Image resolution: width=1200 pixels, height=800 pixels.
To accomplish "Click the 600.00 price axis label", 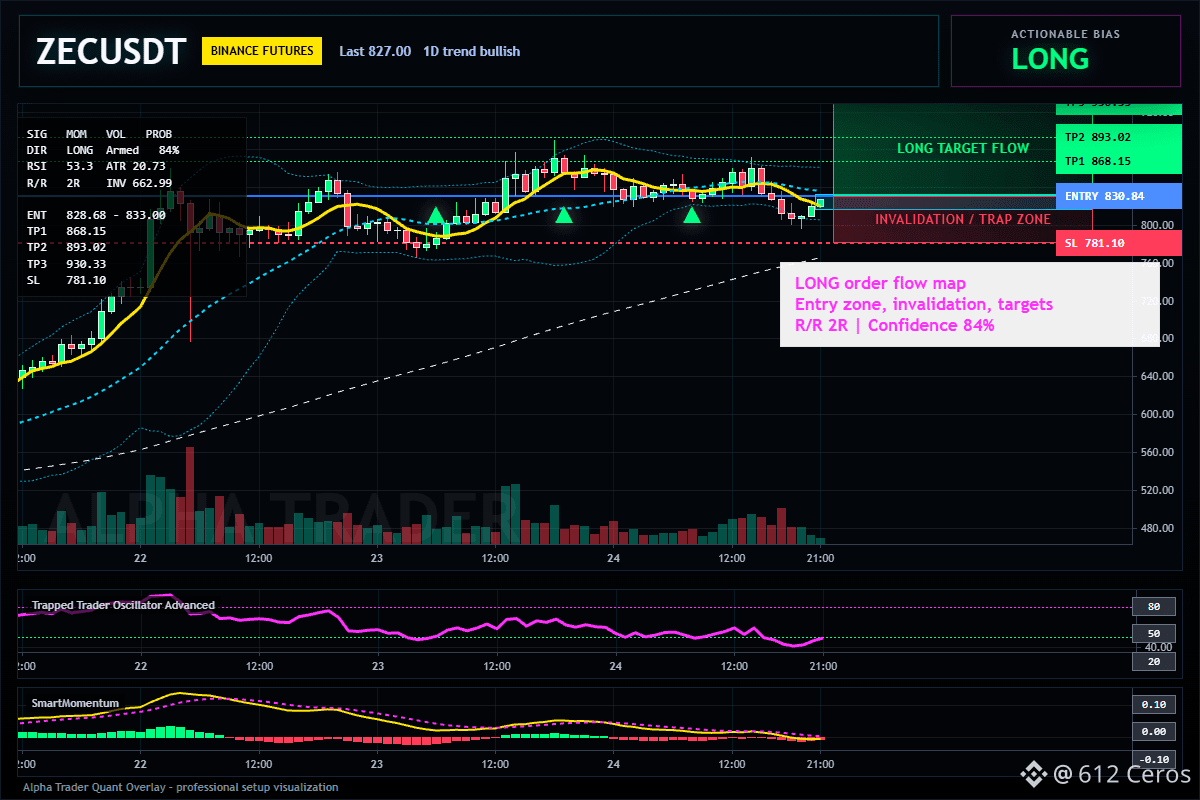I will pyautogui.click(x=1158, y=414).
